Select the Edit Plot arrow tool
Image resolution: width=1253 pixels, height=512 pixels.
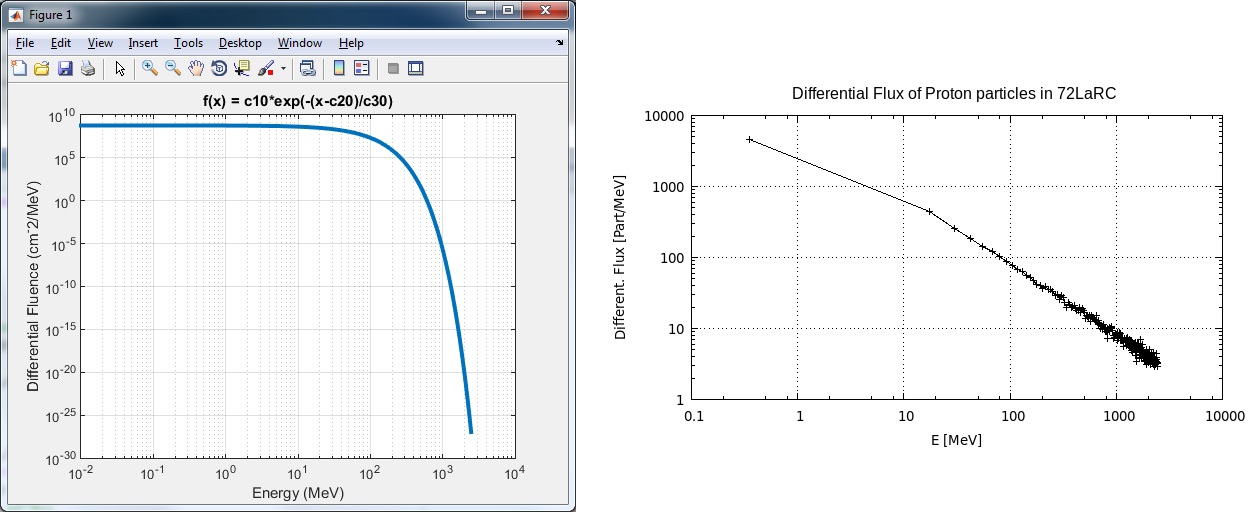[120, 68]
